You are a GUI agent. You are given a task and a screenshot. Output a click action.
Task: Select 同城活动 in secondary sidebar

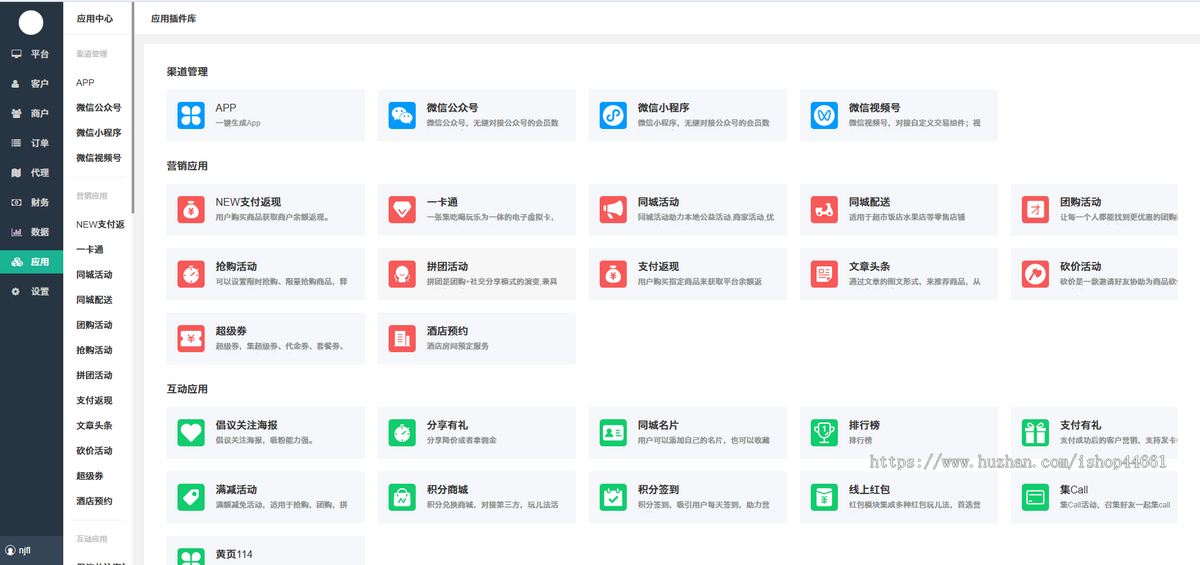94,275
